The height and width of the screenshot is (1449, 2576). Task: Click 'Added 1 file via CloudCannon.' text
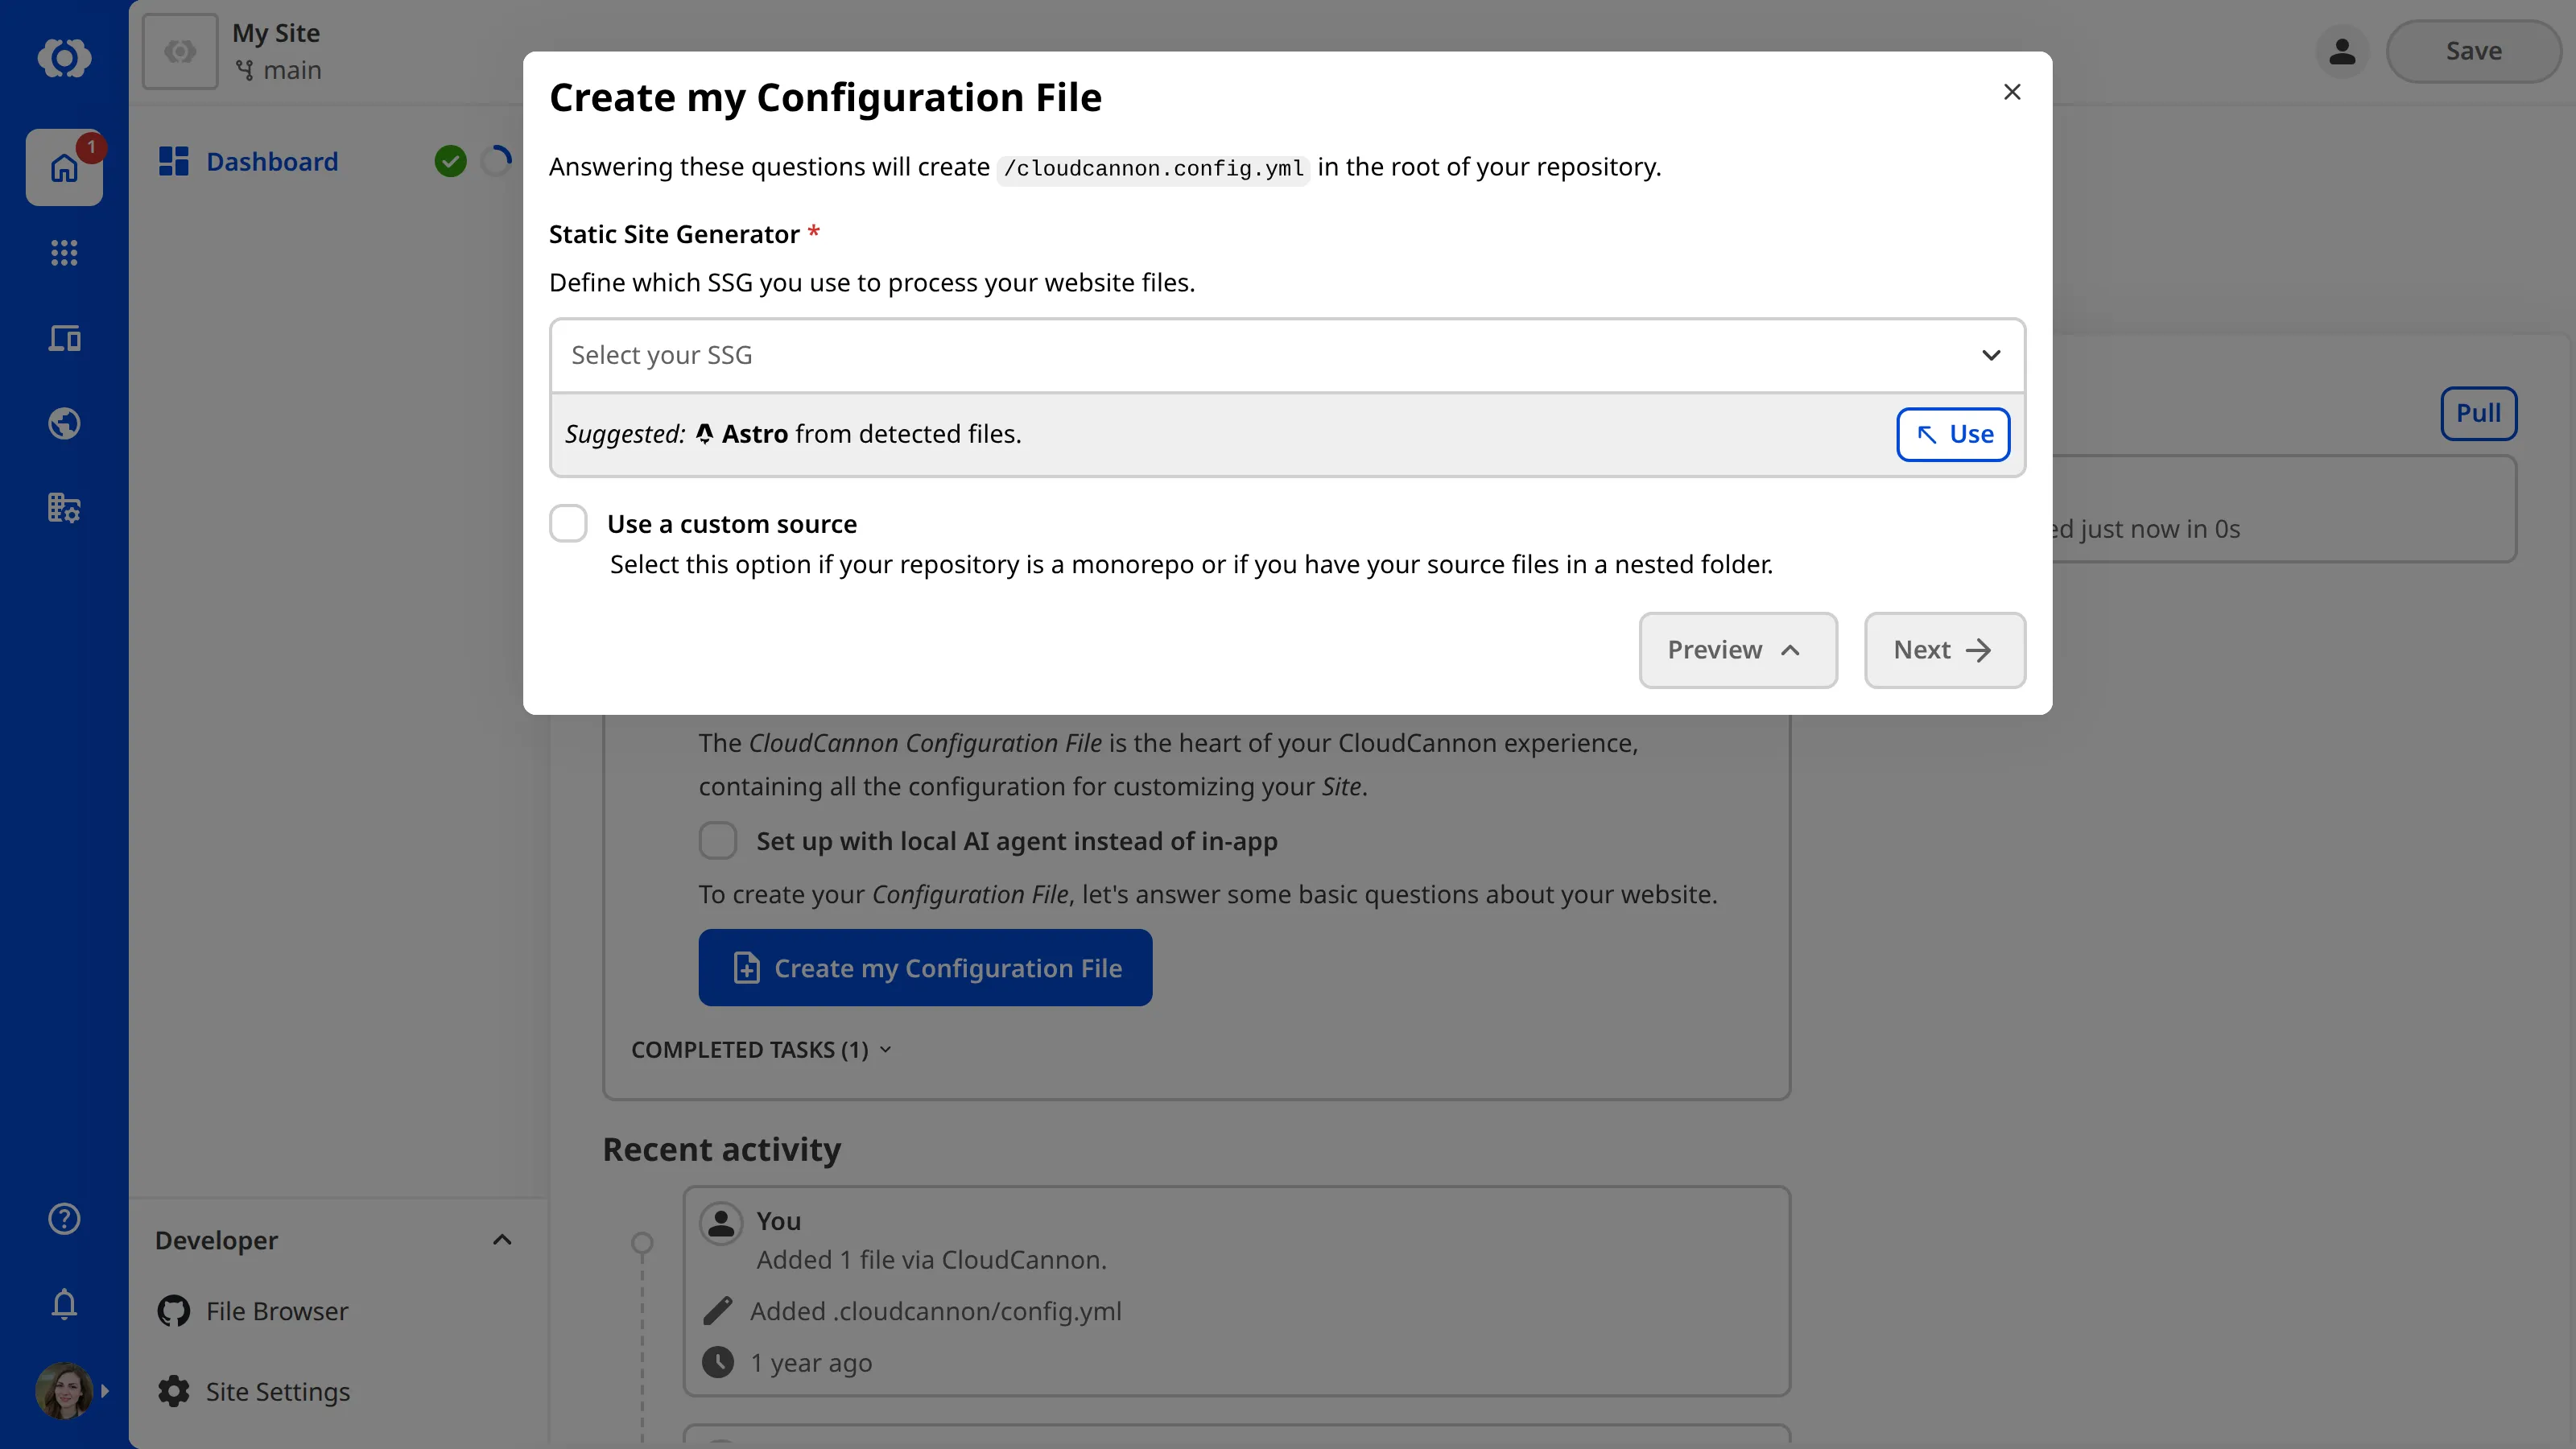pyautogui.click(x=931, y=1260)
